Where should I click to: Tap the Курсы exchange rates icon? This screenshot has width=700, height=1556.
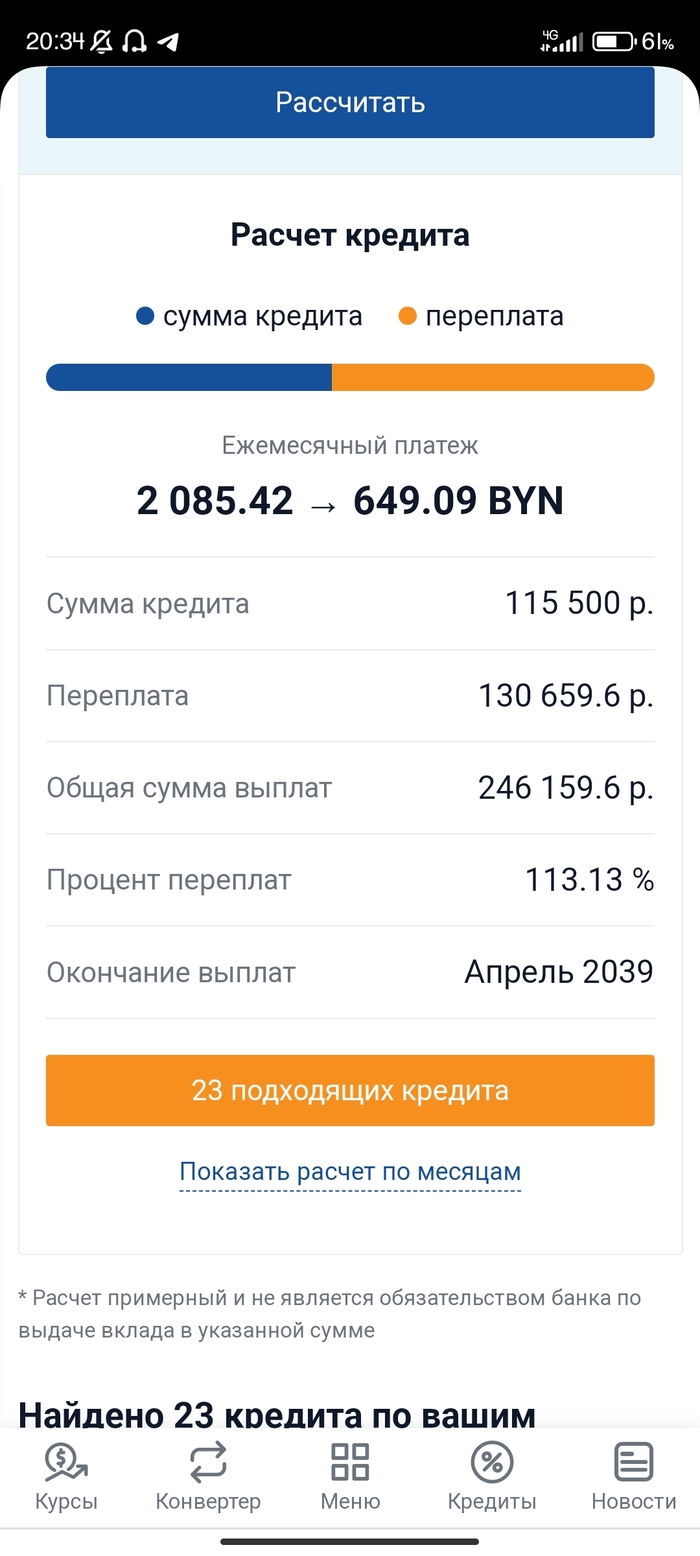pos(66,1463)
